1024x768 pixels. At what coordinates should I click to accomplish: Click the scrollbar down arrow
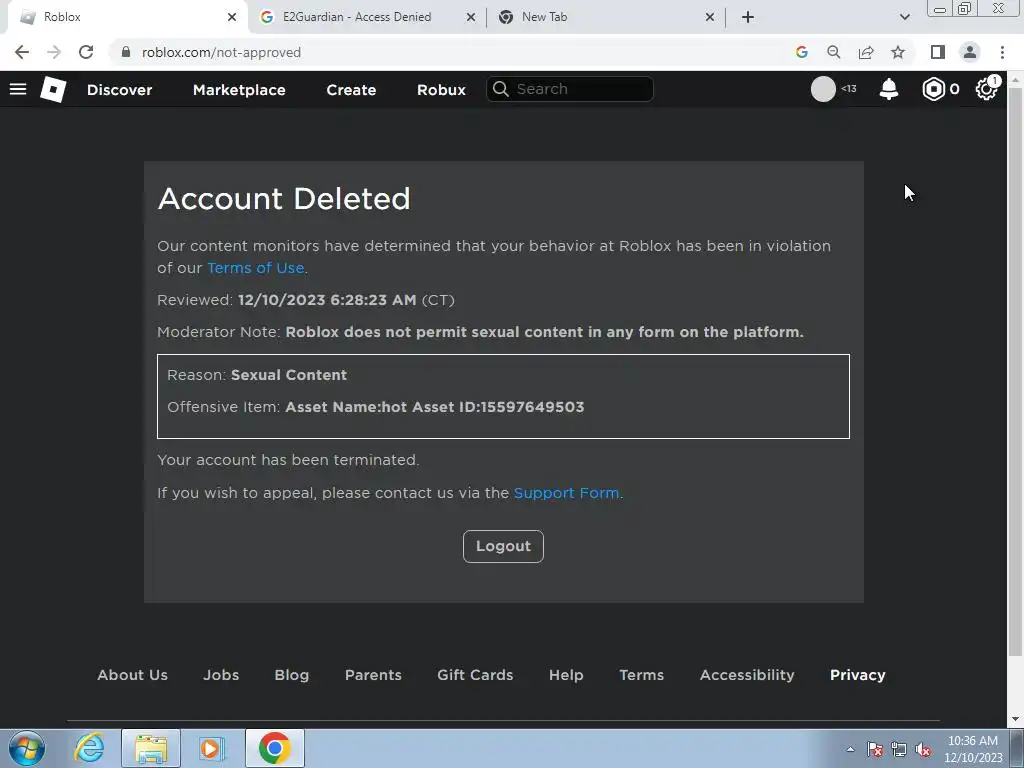click(x=1015, y=720)
